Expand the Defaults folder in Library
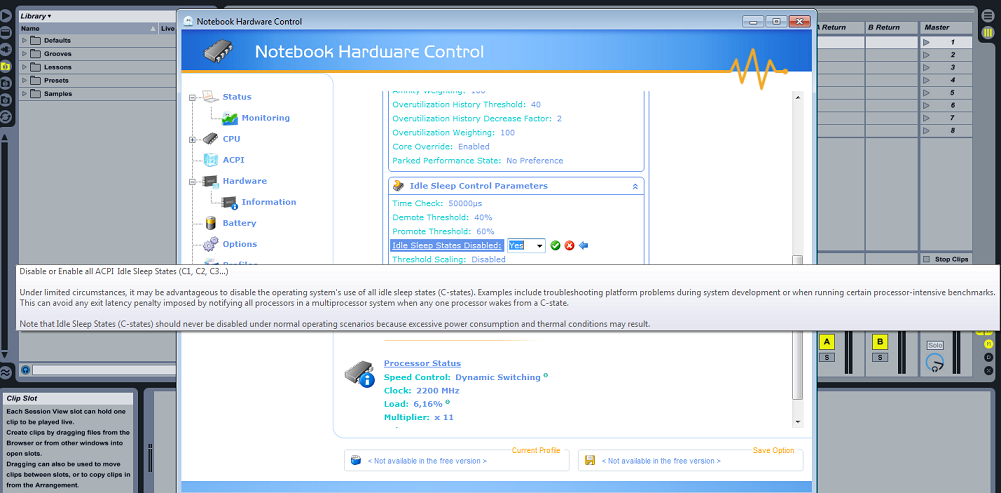 tap(24, 40)
